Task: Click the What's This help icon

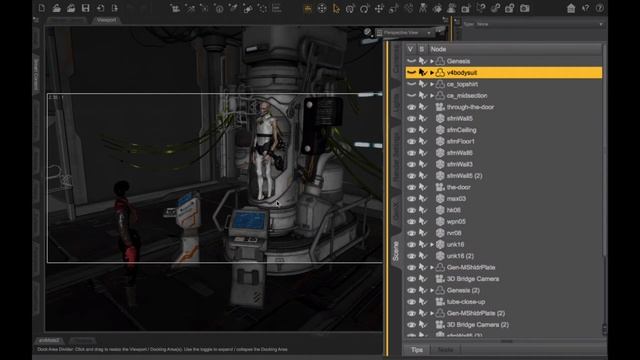Action: 586,8
